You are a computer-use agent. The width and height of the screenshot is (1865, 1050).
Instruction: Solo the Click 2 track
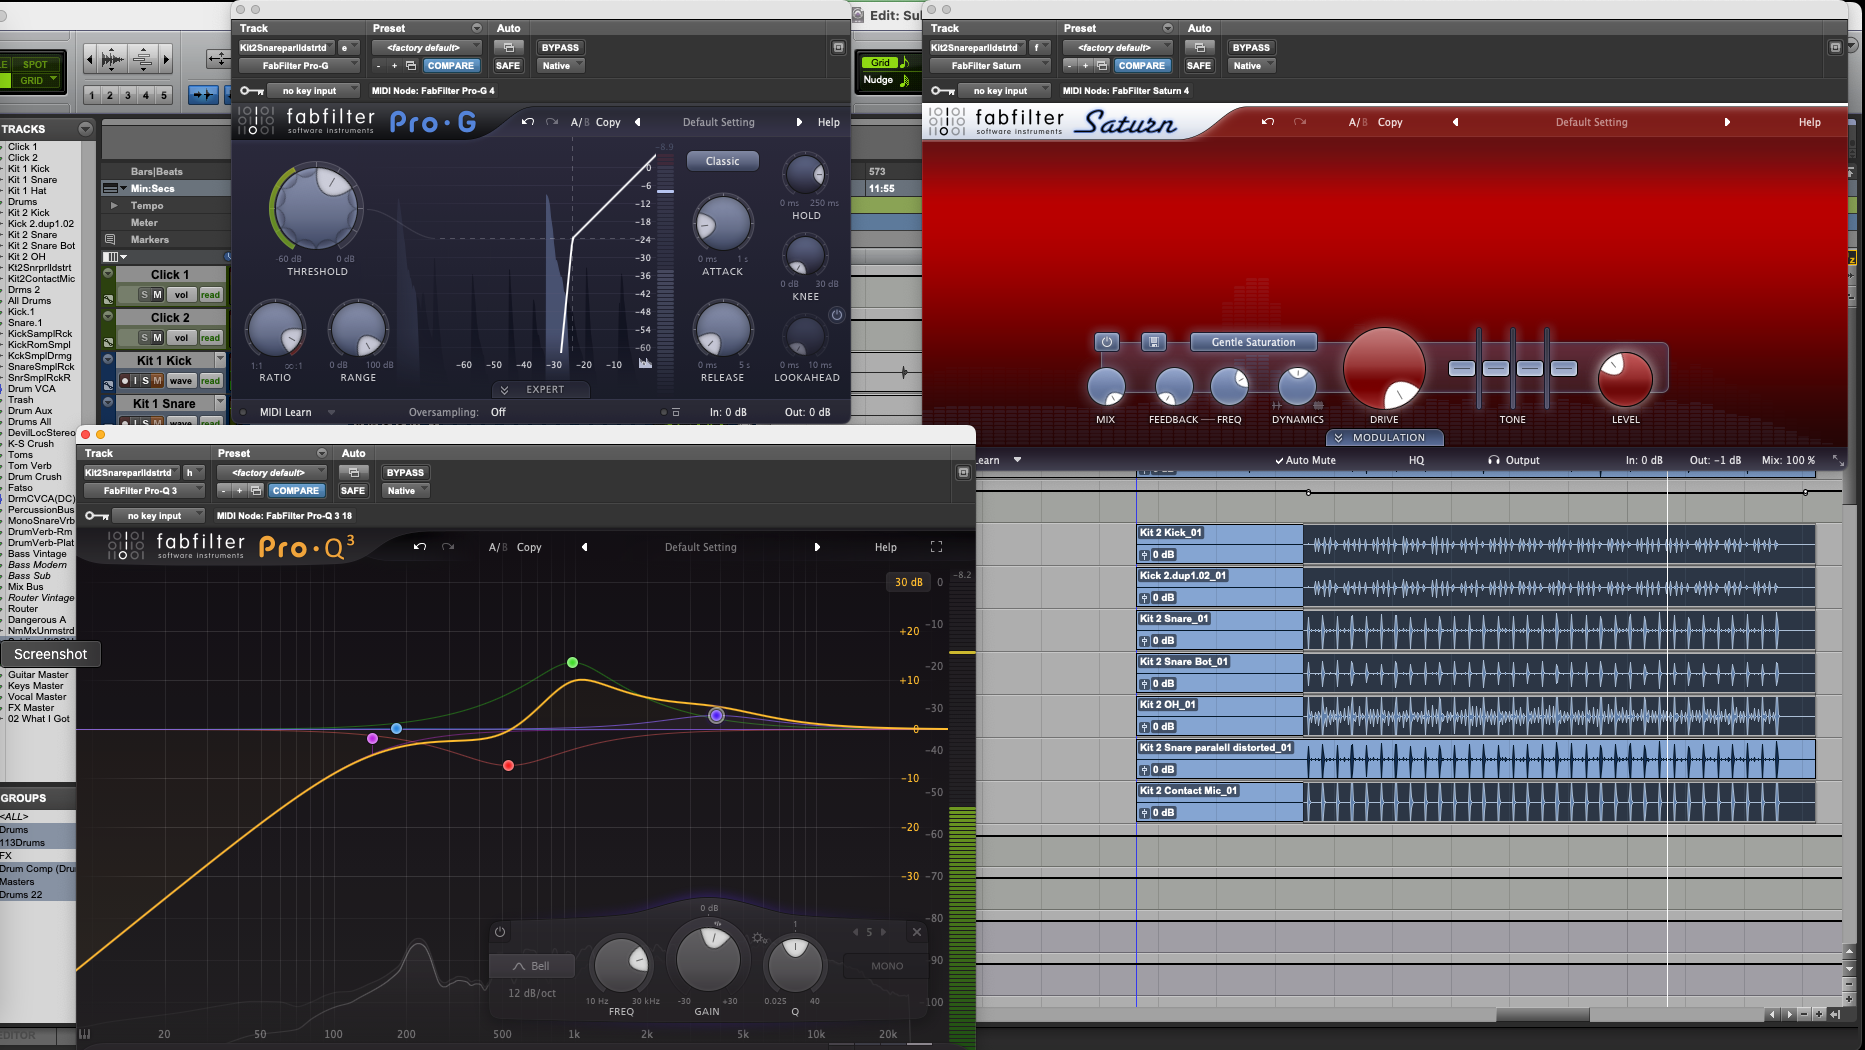pos(144,338)
